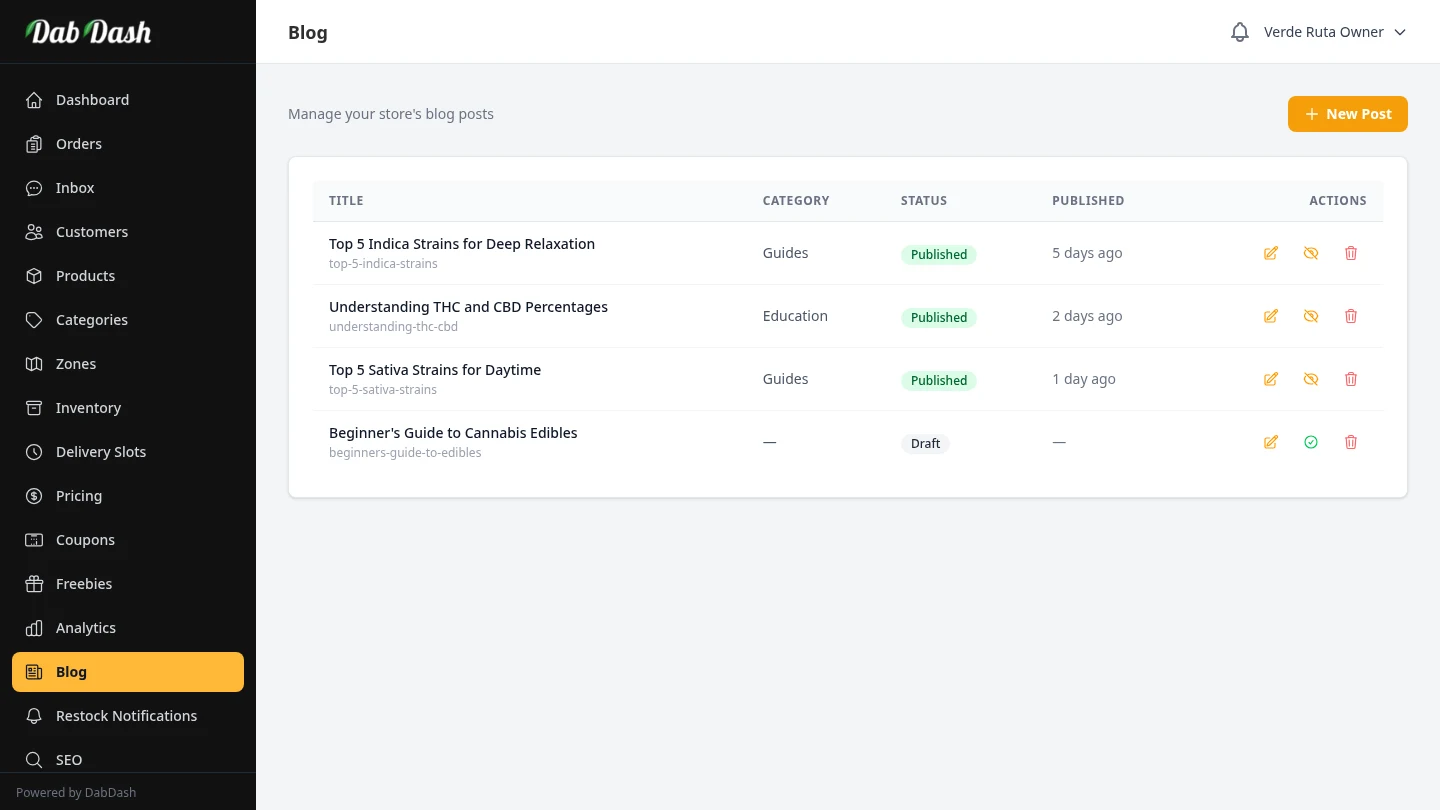Viewport: 1440px width, 810px height.
Task: Open the Verde Ruta Owner account dropdown
Action: [1334, 32]
